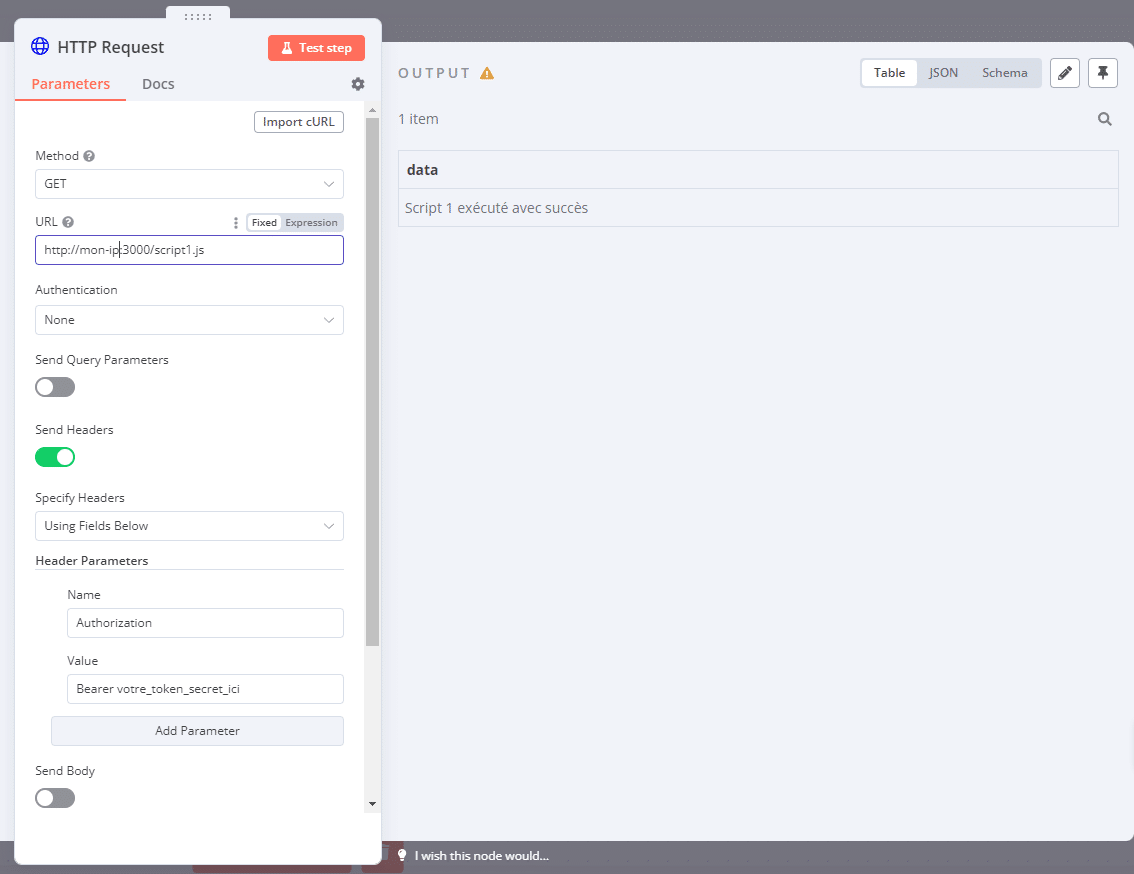Open the node settings gear icon
Viewport: 1134px width, 874px height.
(x=358, y=84)
